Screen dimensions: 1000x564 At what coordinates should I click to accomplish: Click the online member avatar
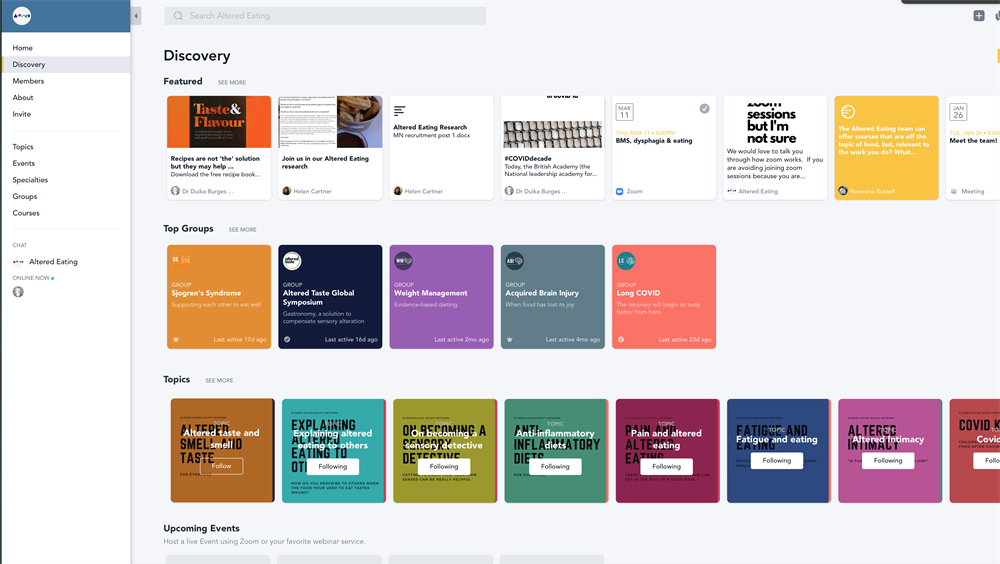click(x=18, y=292)
